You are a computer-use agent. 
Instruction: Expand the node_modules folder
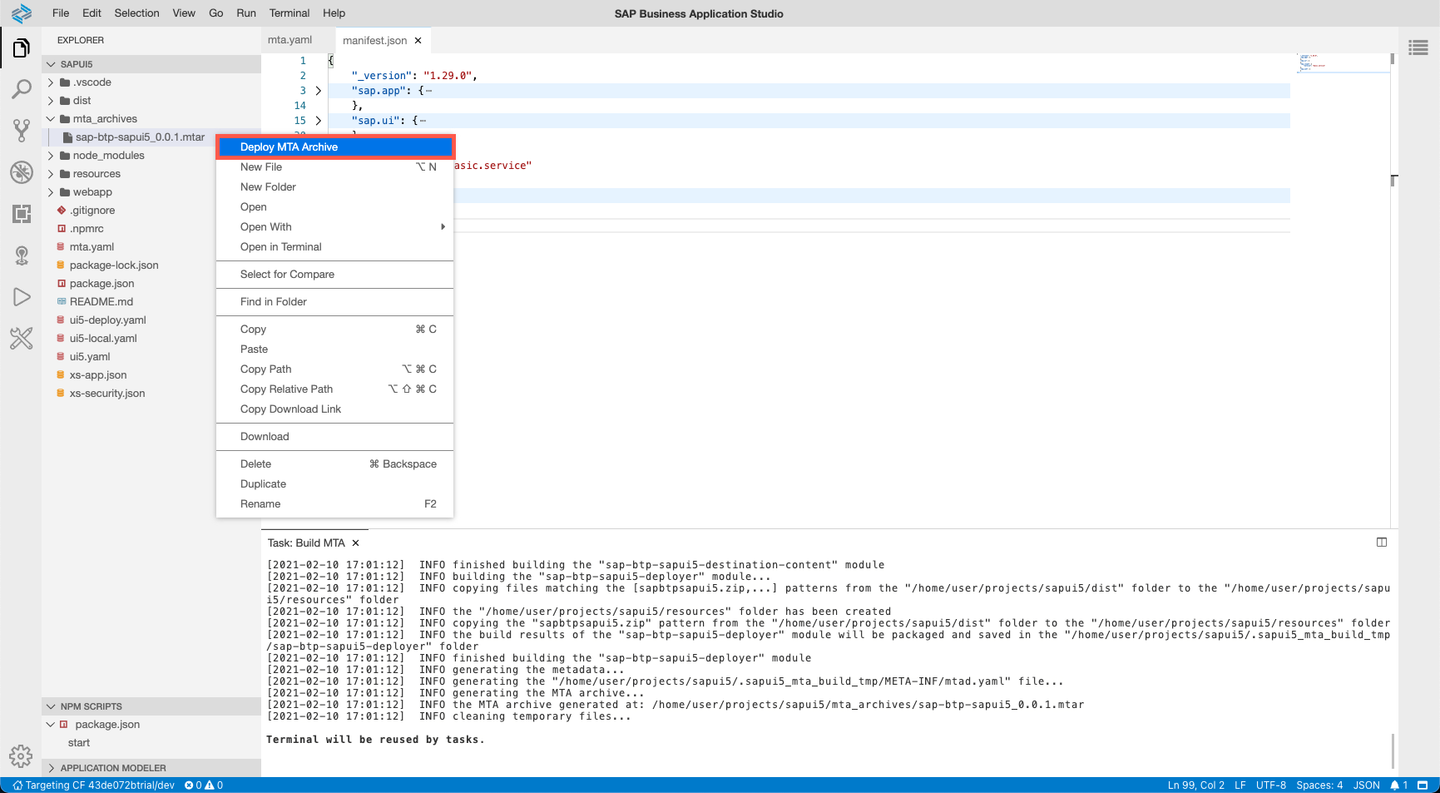coord(51,156)
